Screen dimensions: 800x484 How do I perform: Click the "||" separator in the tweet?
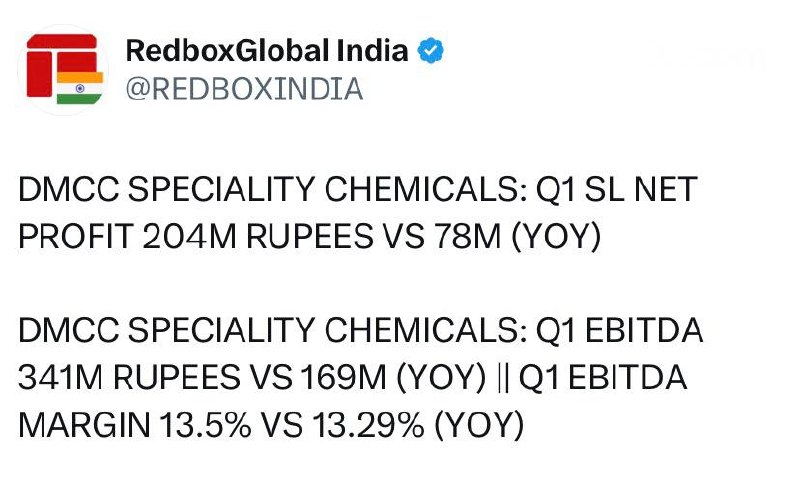tap(503, 378)
